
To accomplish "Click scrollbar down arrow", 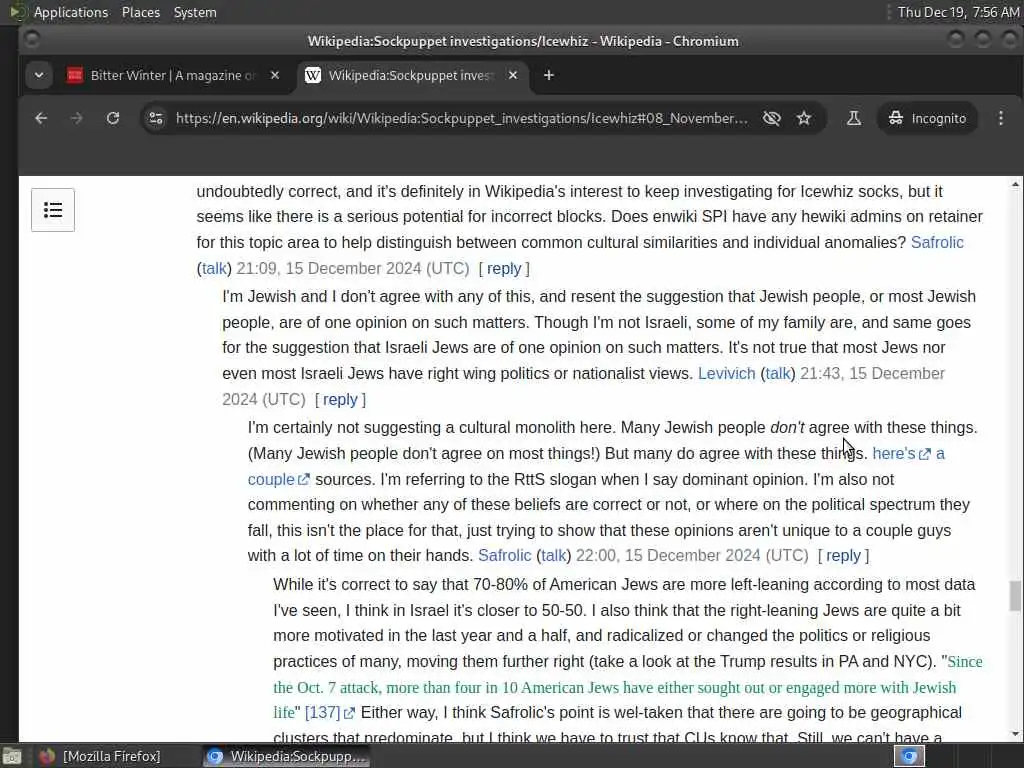I will point(1015,734).
